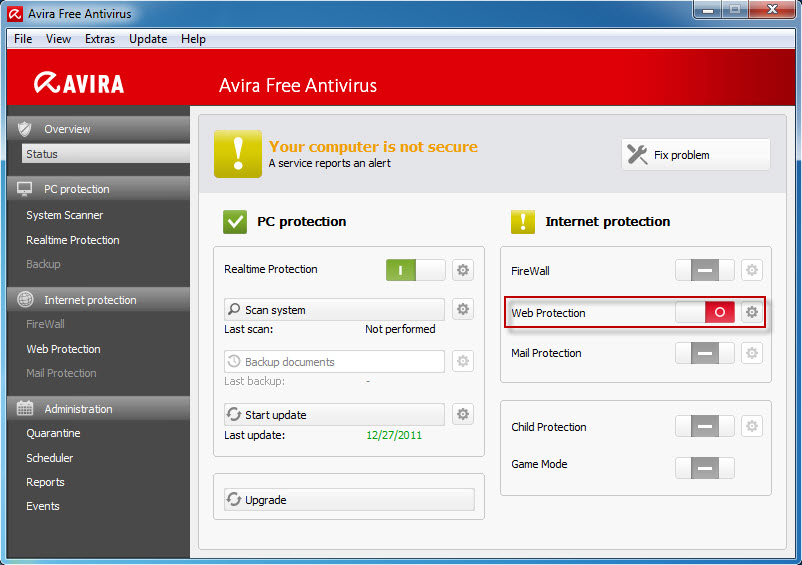This screenshot has width=802, height=565.
Task: Open Realtime Protection in sidebar
Action: click(x=73, y=240)
